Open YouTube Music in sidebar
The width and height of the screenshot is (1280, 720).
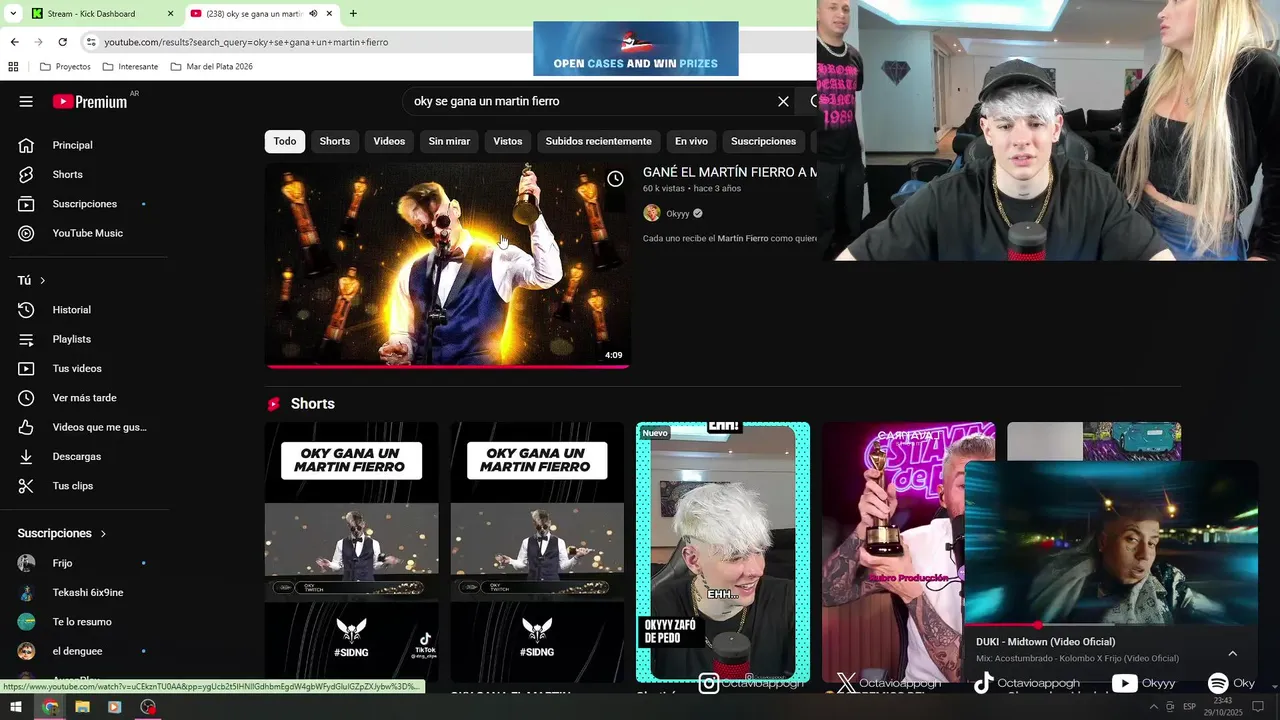tap(88, 233)
